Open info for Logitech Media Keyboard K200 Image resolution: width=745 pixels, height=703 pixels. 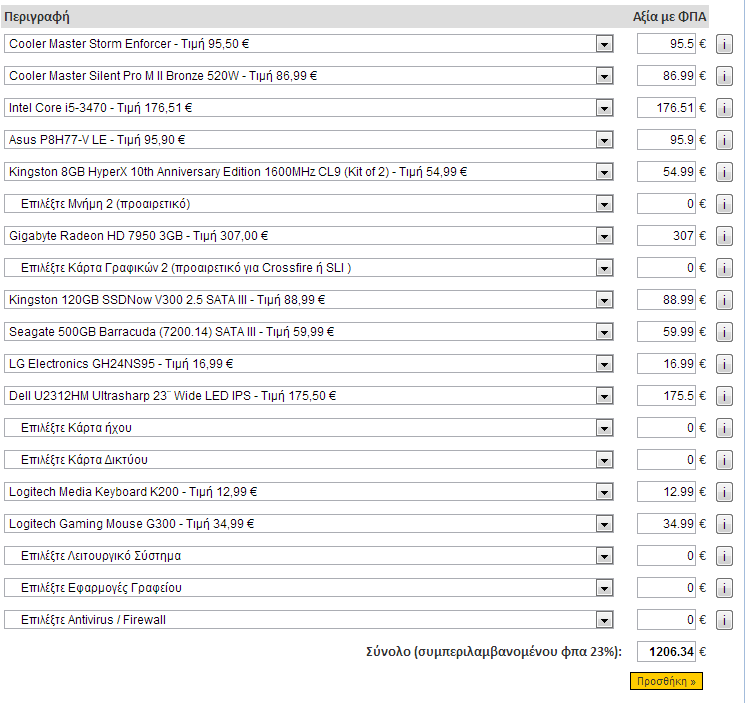coord(724,492)
